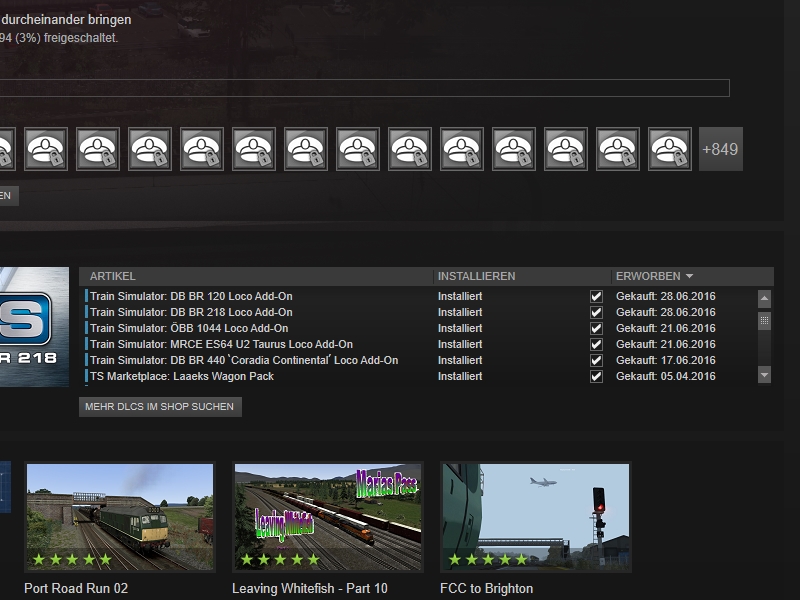Click the star rating on Leaving Whitefish thumbnail

point(280,559)
